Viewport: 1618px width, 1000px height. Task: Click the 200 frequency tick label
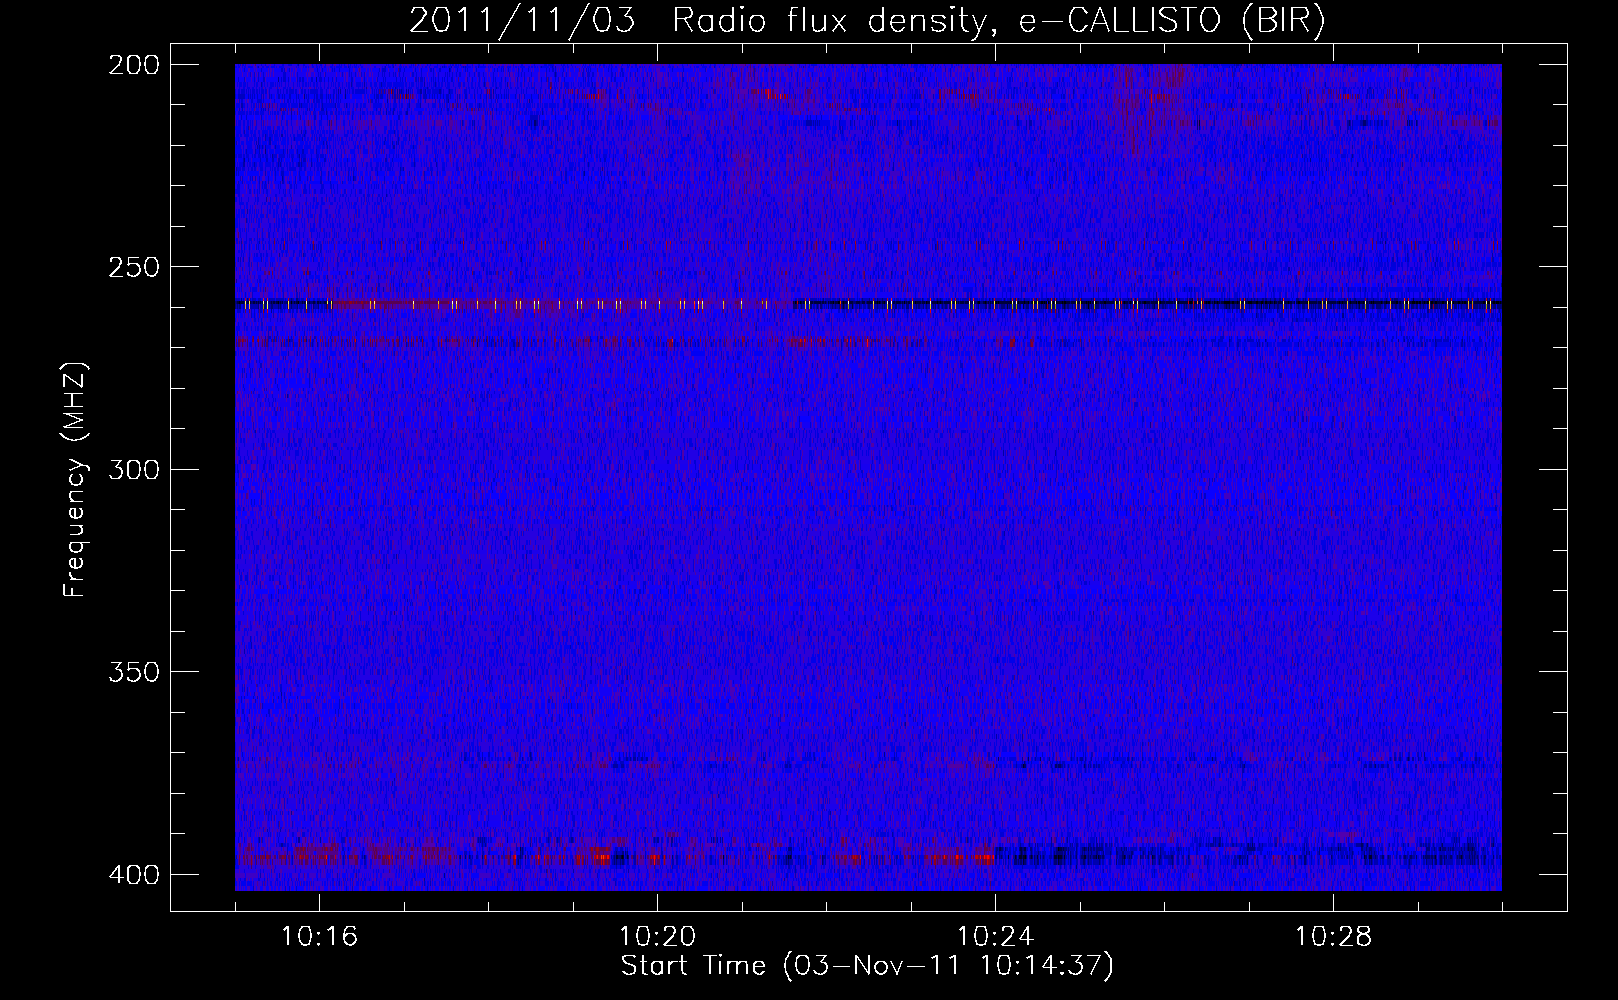[x=133, y=65]
